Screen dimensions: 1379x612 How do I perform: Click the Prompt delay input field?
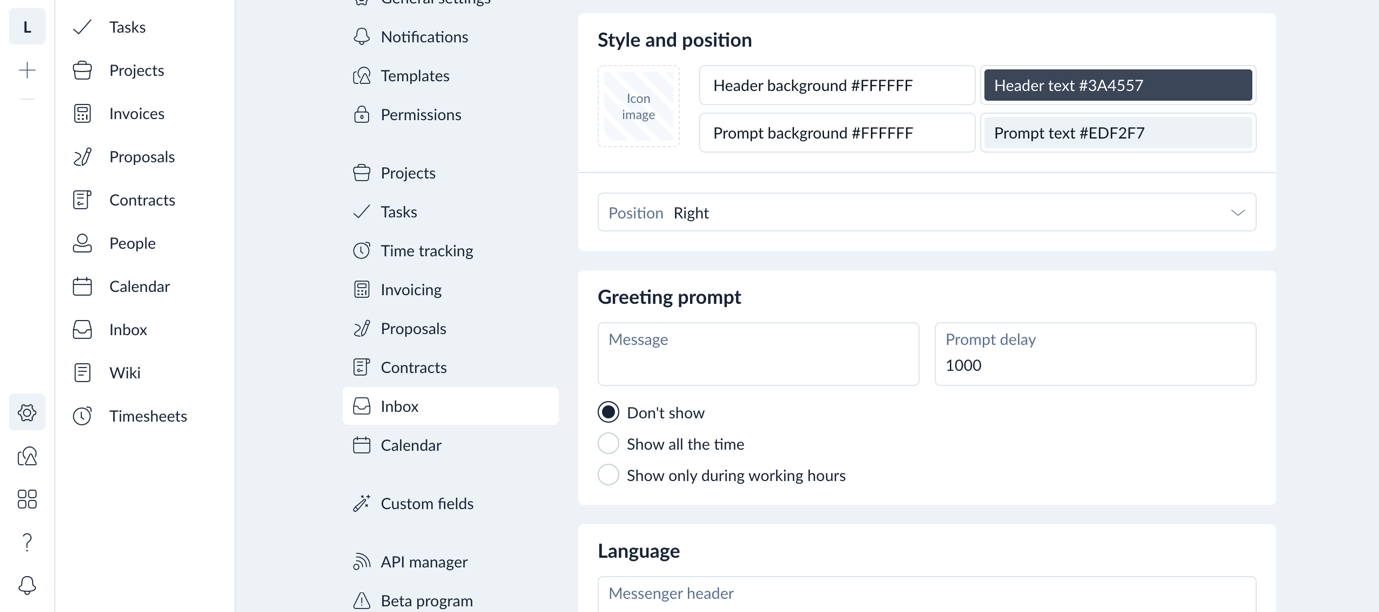pyautogui.click(x=1095, y=354)
